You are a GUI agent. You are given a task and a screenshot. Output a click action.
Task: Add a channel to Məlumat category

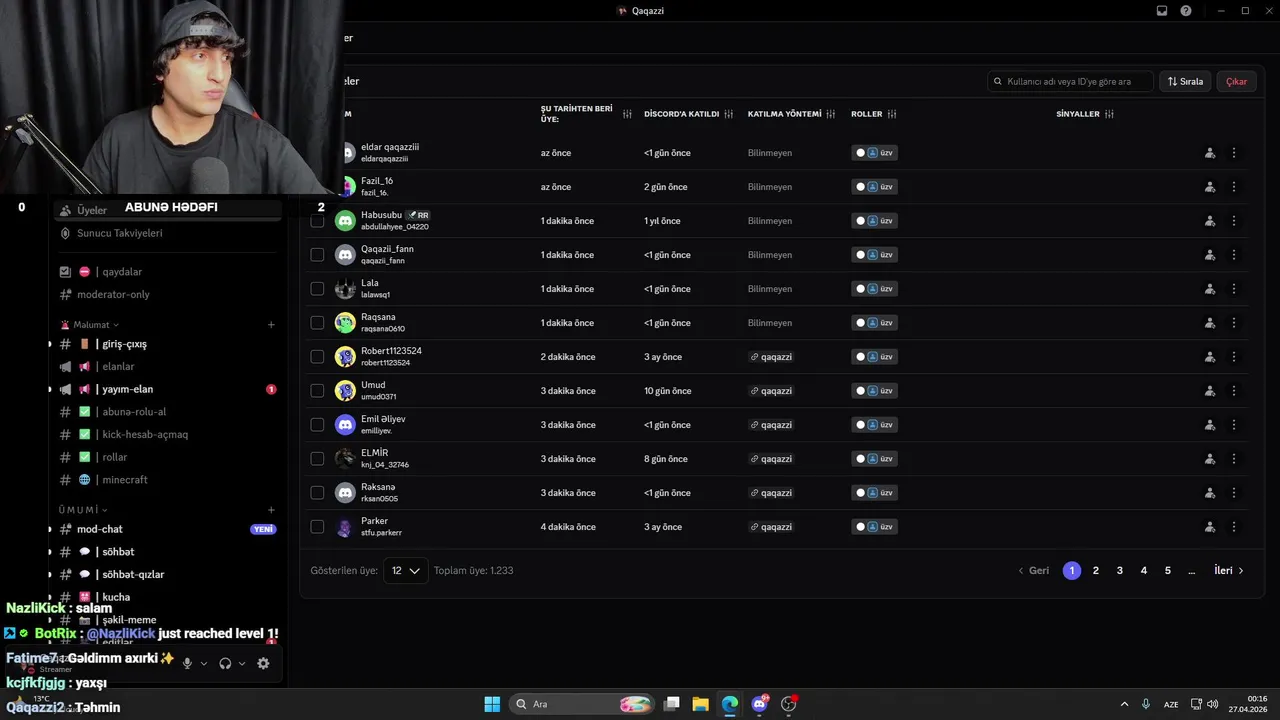click(271, 325)
